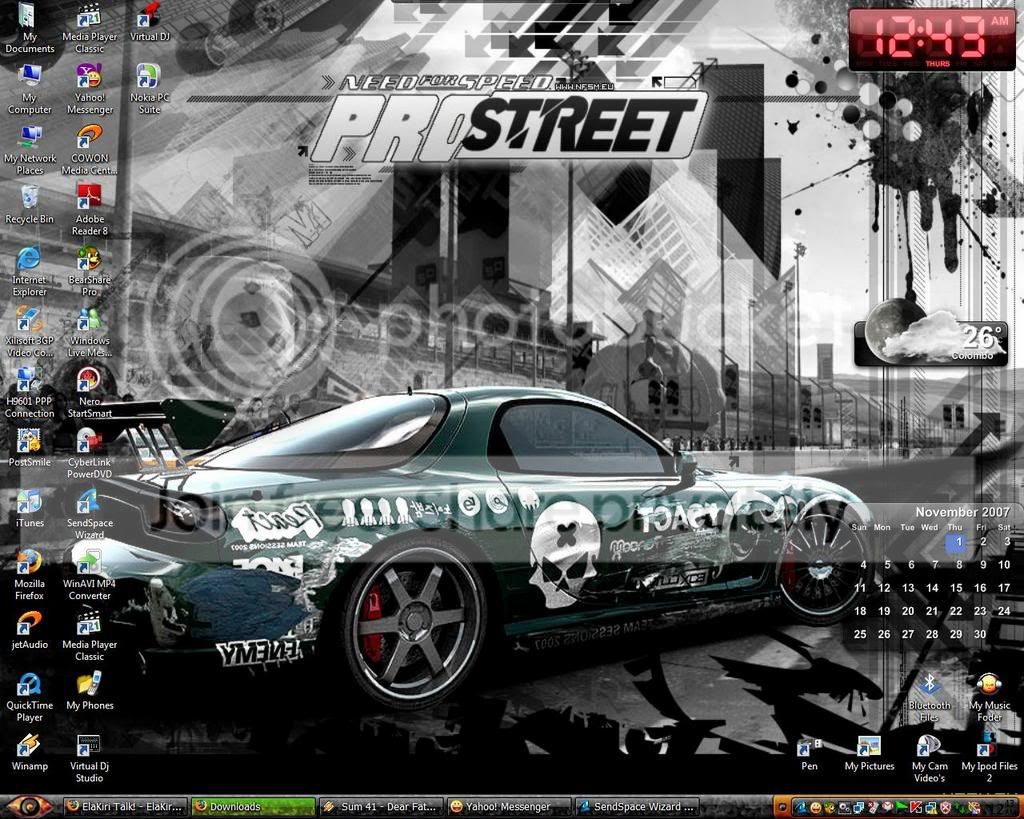Select day 30 in calendar widget
The image size is (1024, 819).
coord(980,634)
